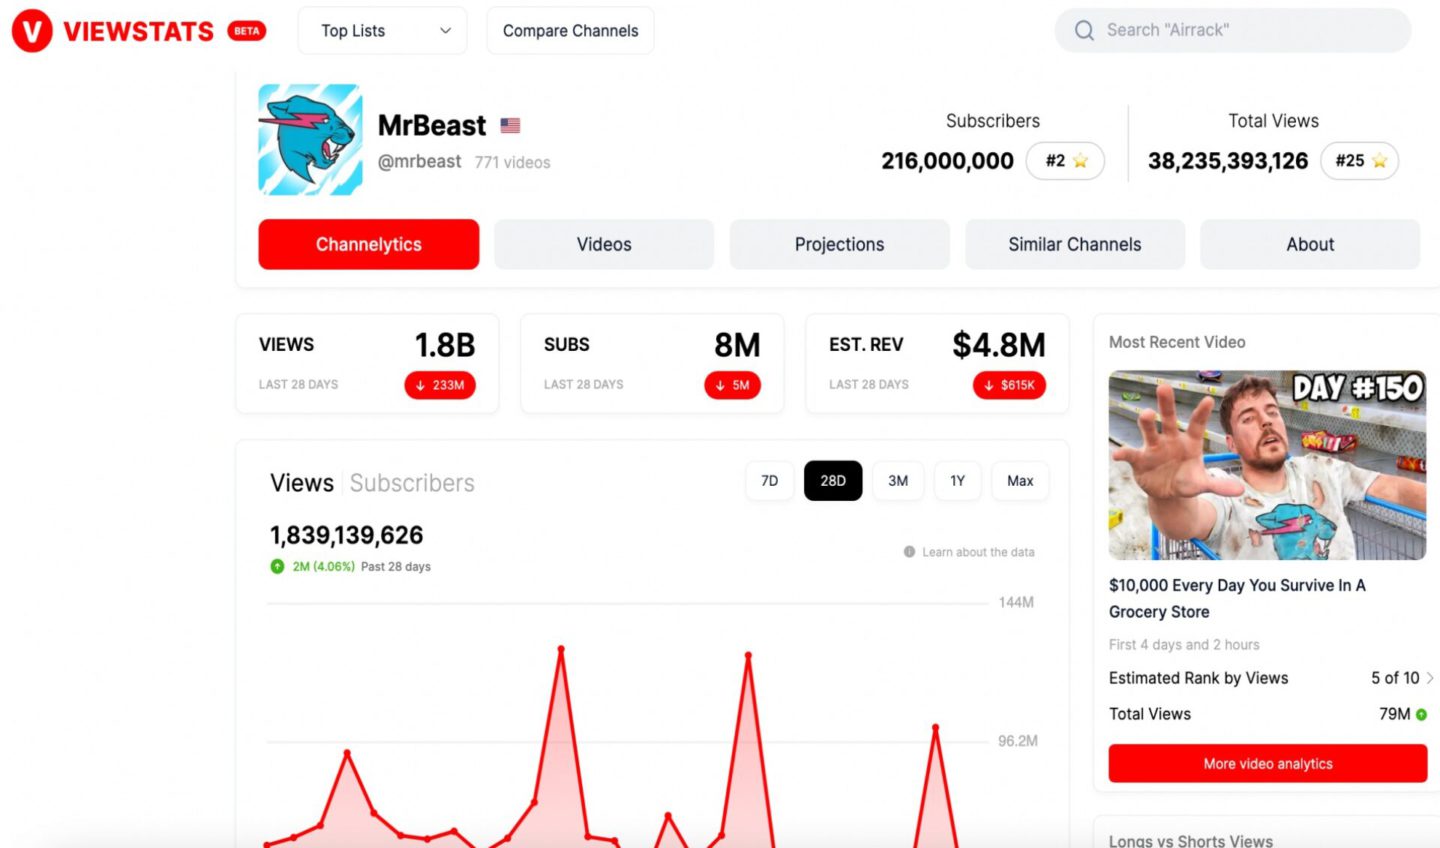
Task: Click the search magnifier icon
Action: [x=1084, y=31]
